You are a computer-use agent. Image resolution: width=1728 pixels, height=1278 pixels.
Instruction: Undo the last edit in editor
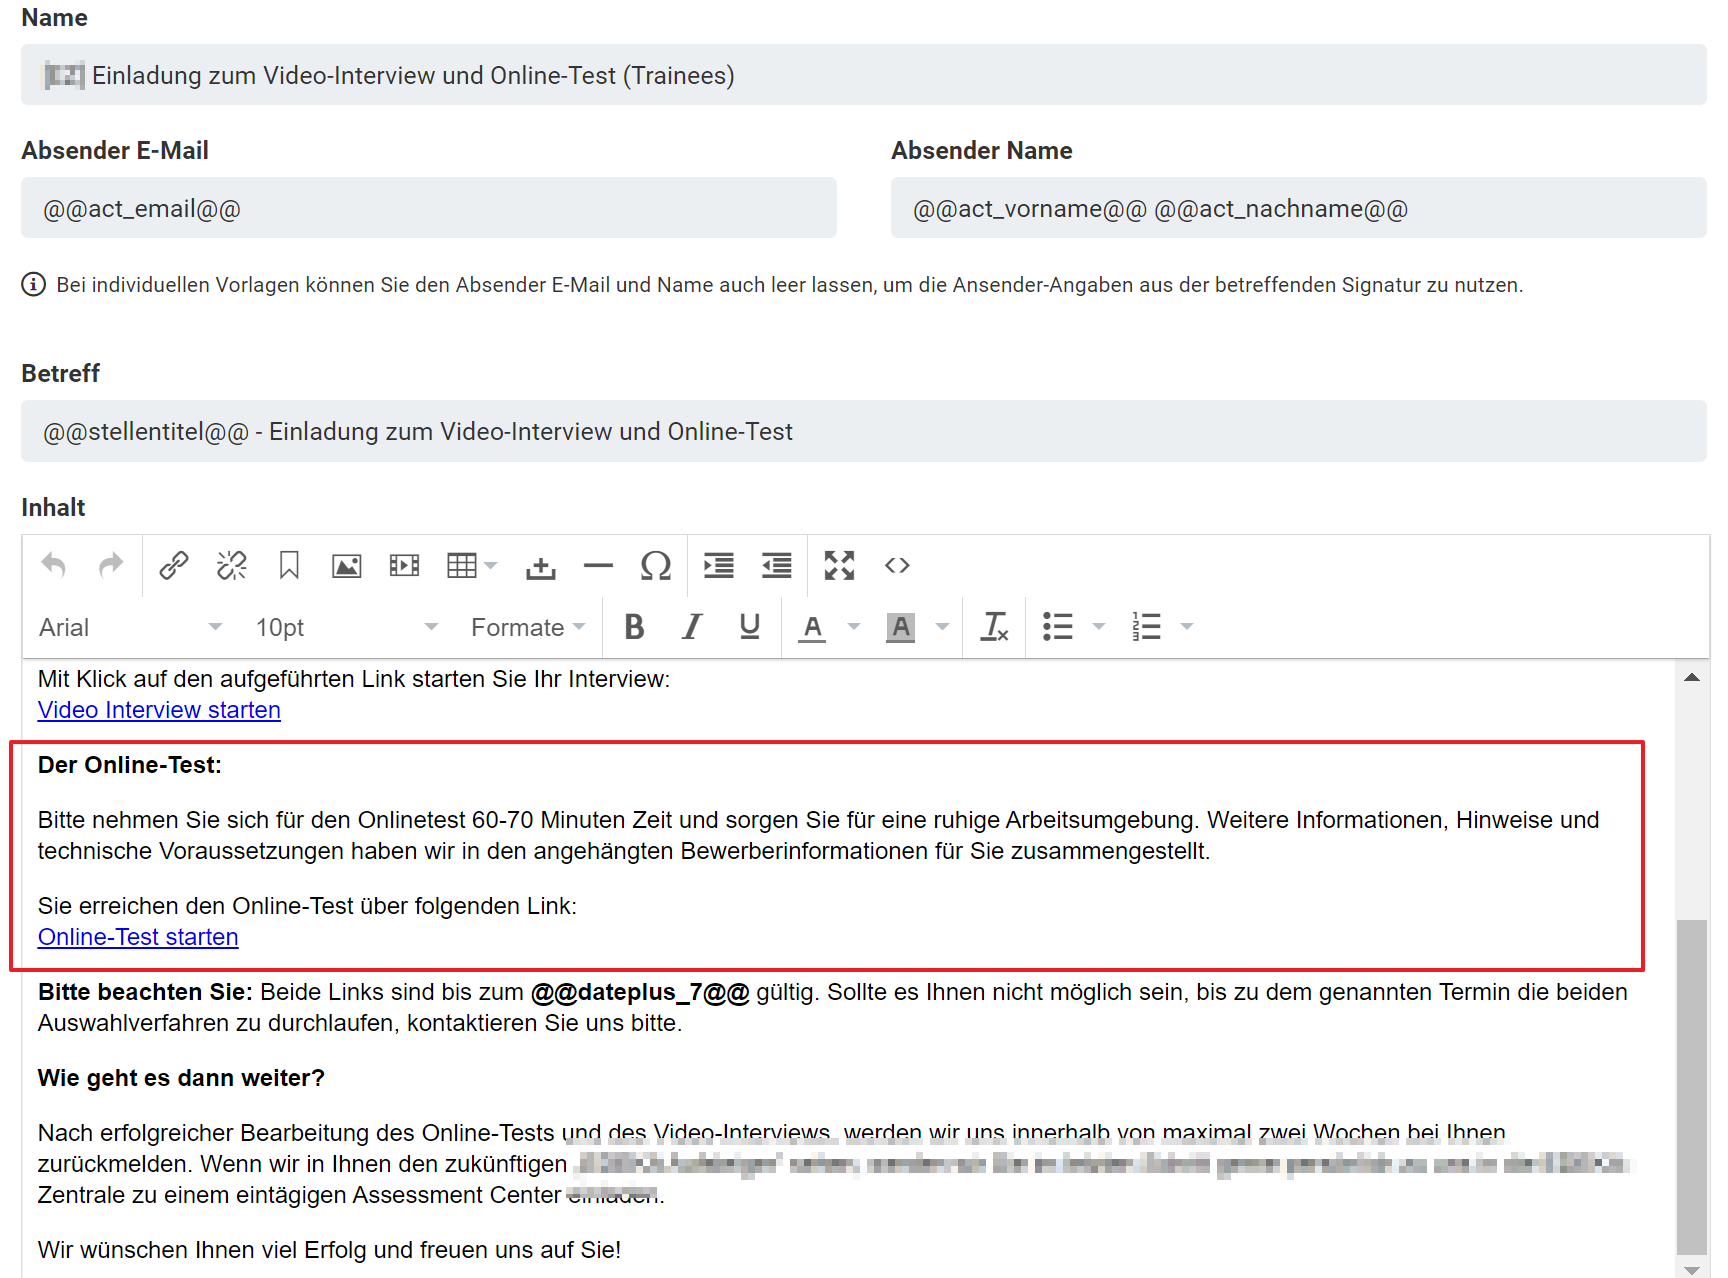point(54,566)
